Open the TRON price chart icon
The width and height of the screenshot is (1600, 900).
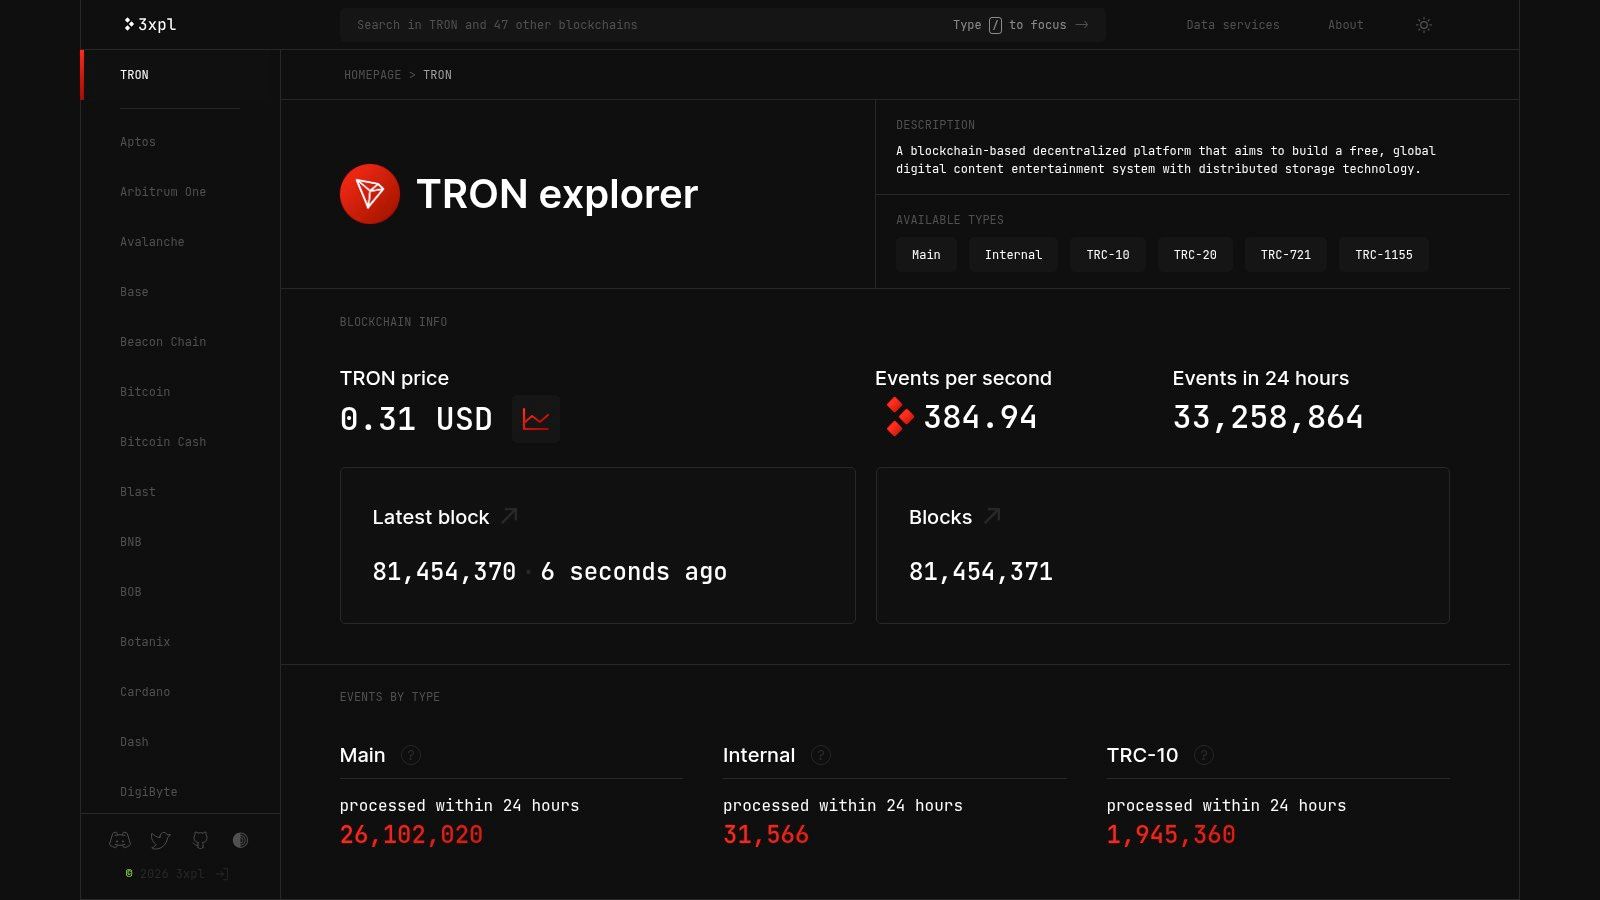tap(536, 419)
